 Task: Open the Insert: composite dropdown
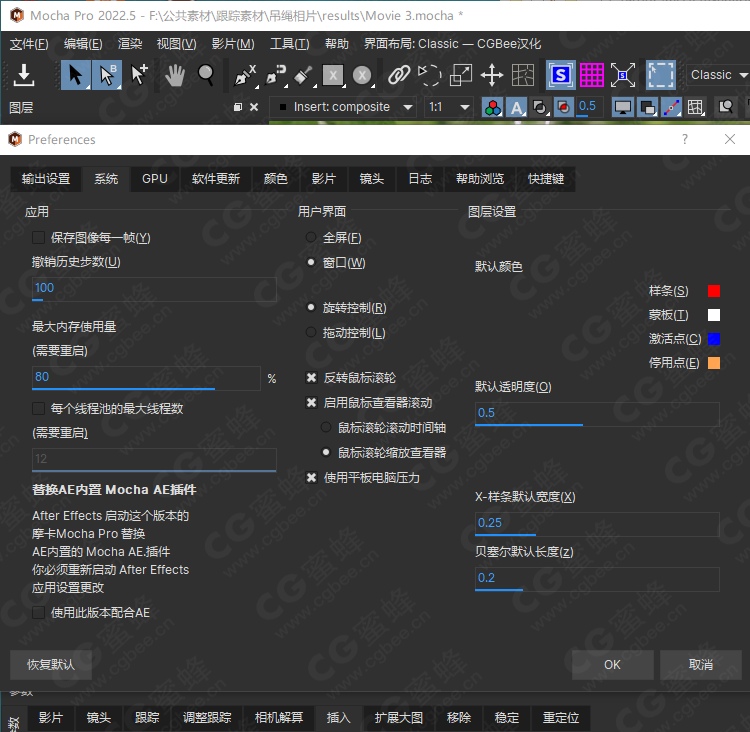click(343, 107)
